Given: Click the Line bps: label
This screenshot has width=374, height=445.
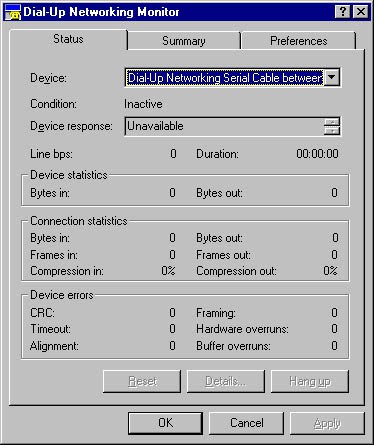Looking at the screenshot, I should [51, 154].
